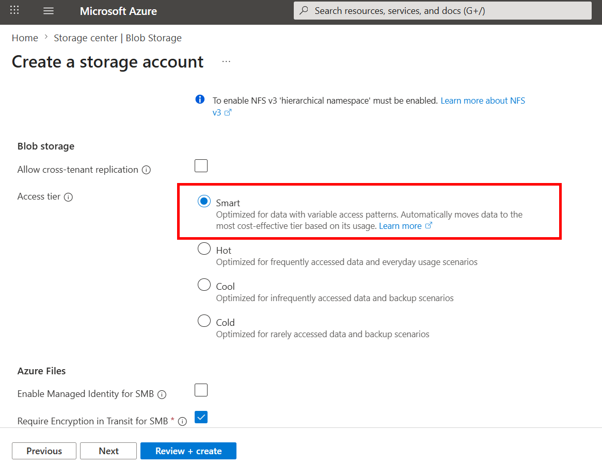Show info for Allow cross-tenant replication
This screenshot has width=602, height=464.
[x=146, y=170]
